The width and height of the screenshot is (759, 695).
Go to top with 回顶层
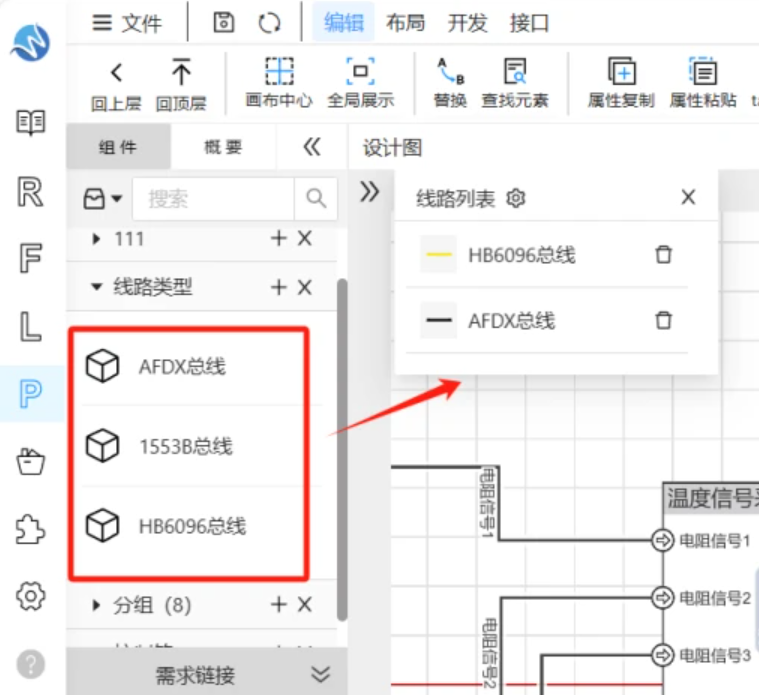[181, 84]
